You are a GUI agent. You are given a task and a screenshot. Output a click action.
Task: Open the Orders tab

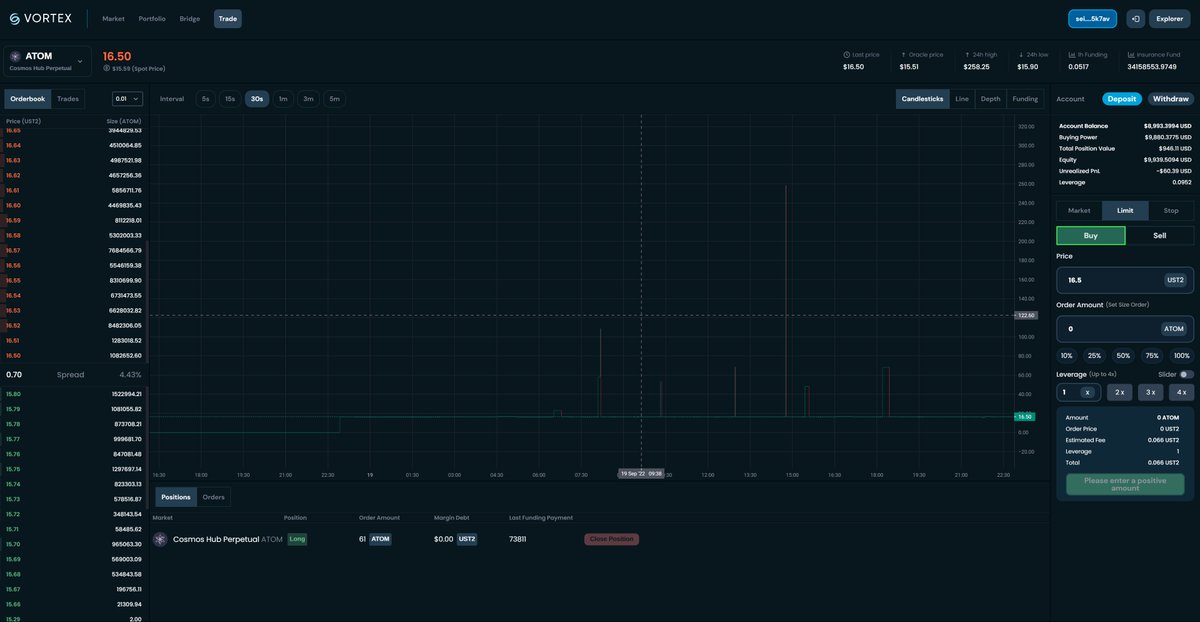coord(213,497)
